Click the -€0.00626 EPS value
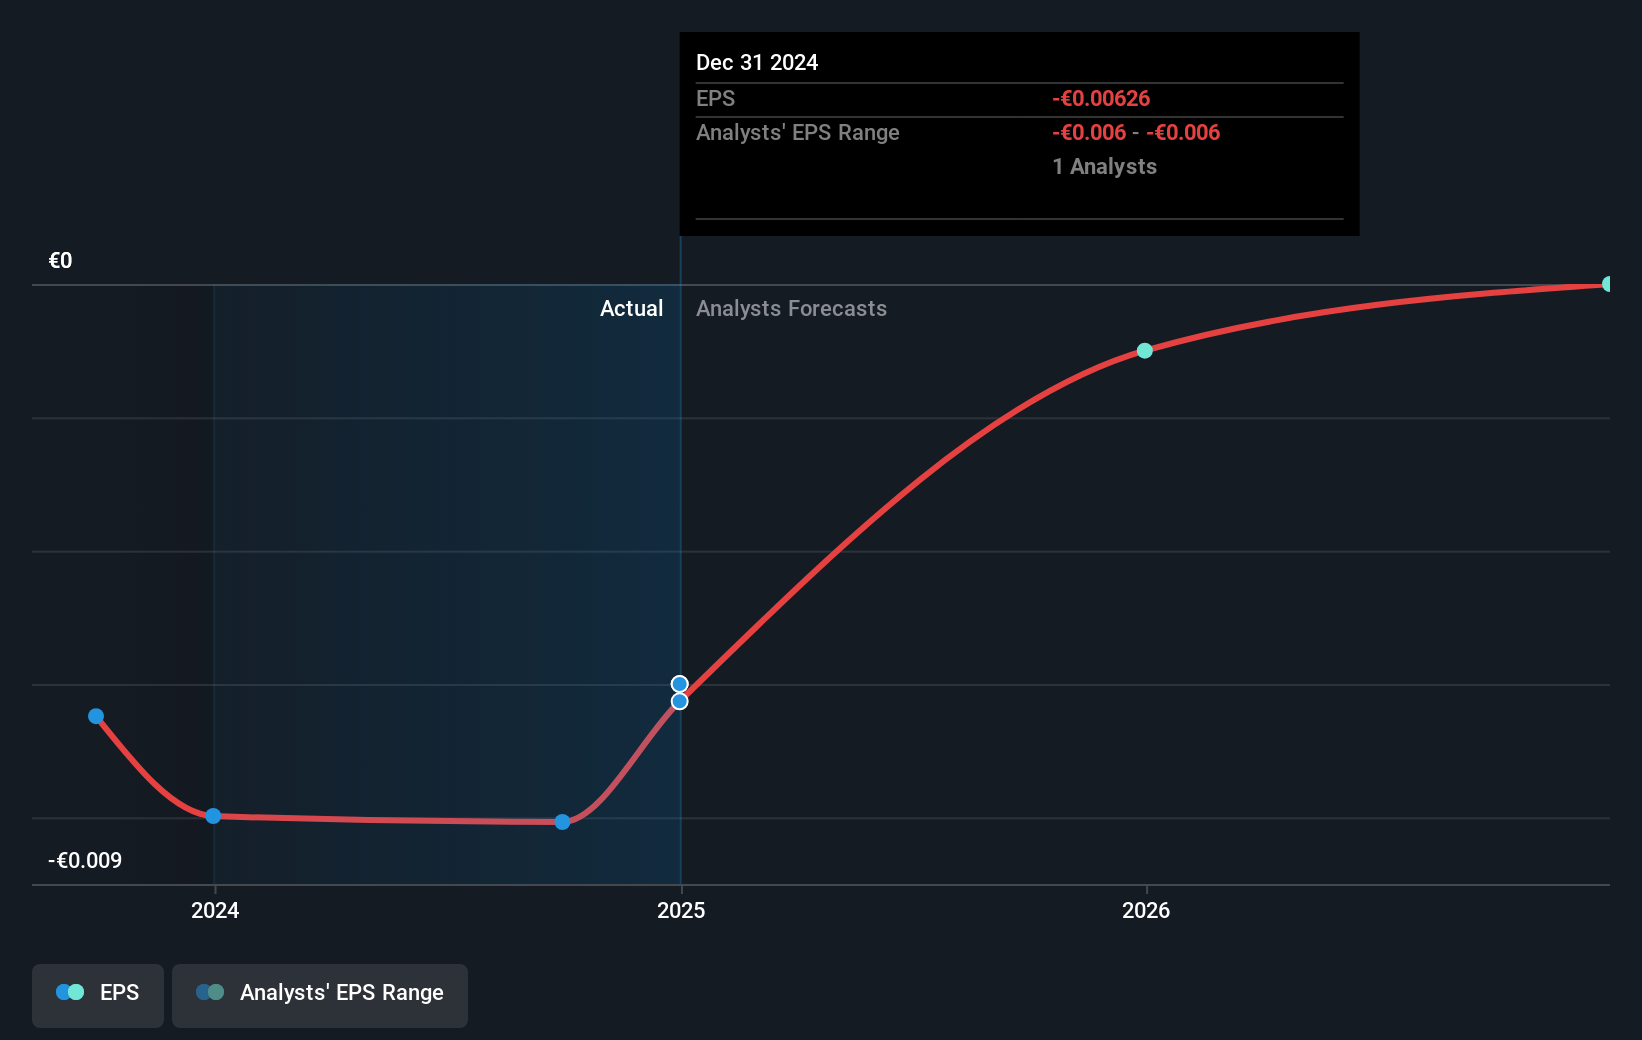The height and width of the screenshot is (1040, 1642). click(x=1101, y=99)
